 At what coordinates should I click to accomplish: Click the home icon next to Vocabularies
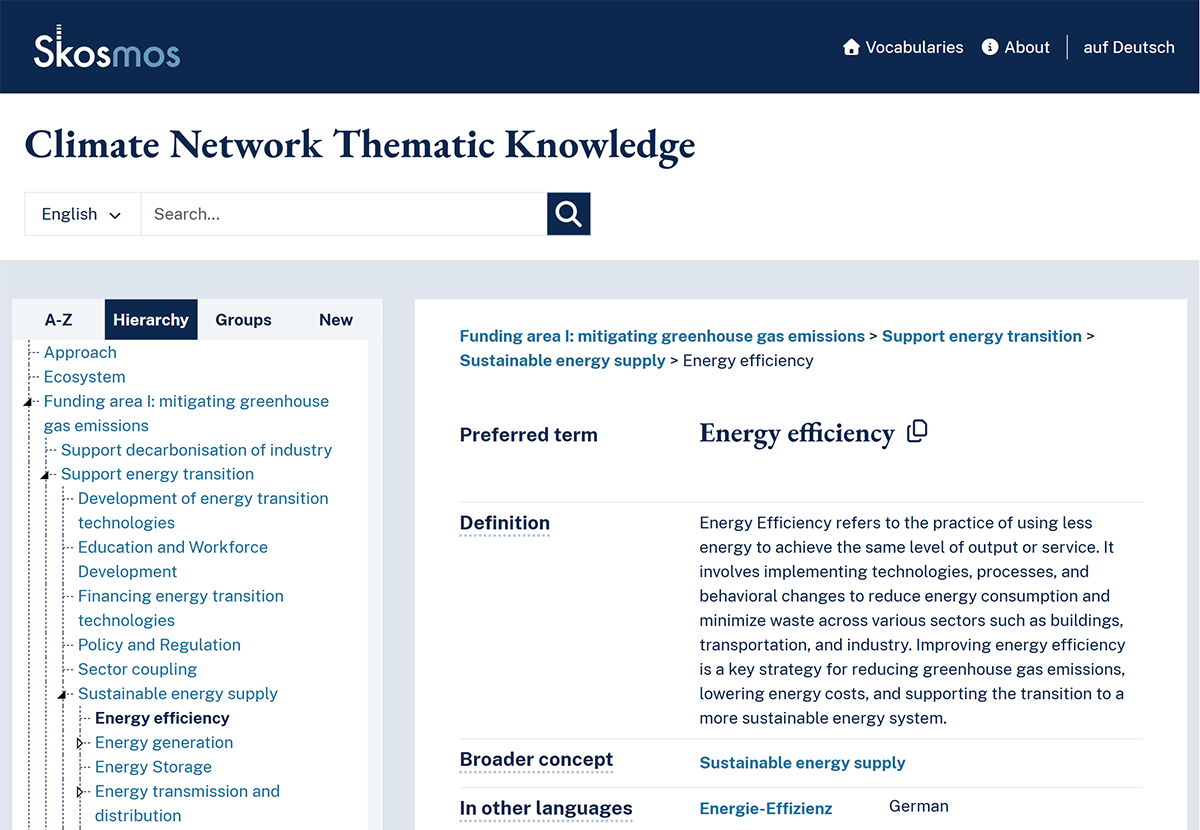point(850,47)
